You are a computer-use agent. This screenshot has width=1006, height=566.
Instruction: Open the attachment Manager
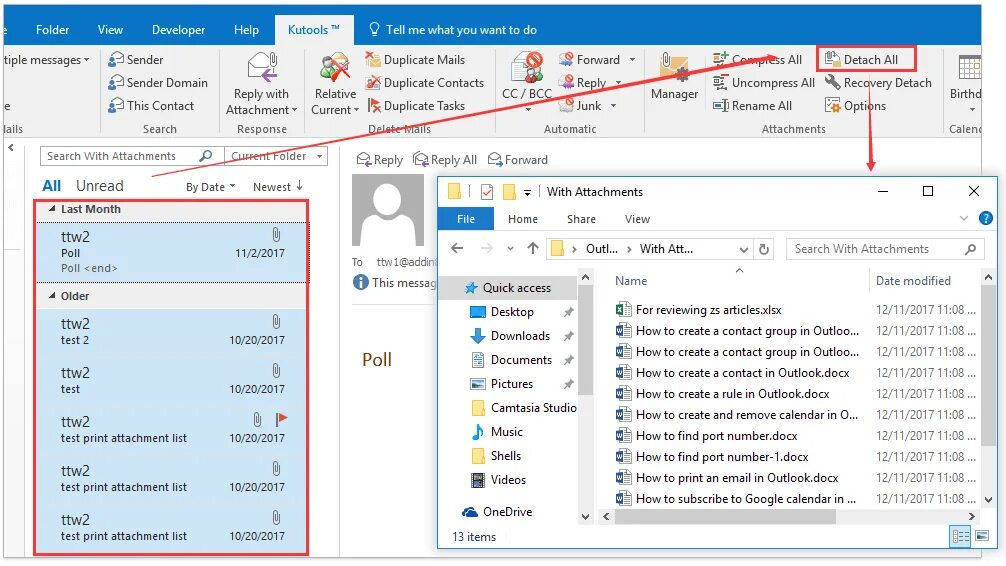(x=674, y=77)
